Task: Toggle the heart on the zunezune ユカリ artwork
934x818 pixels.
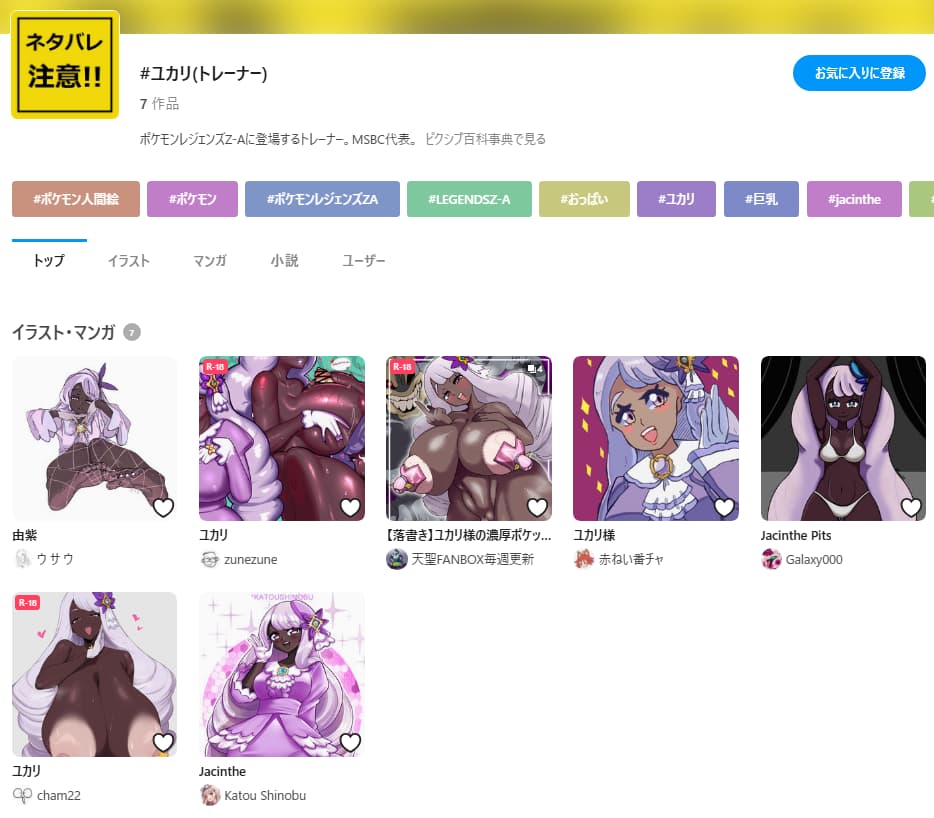Action: (x=350, y=507)
